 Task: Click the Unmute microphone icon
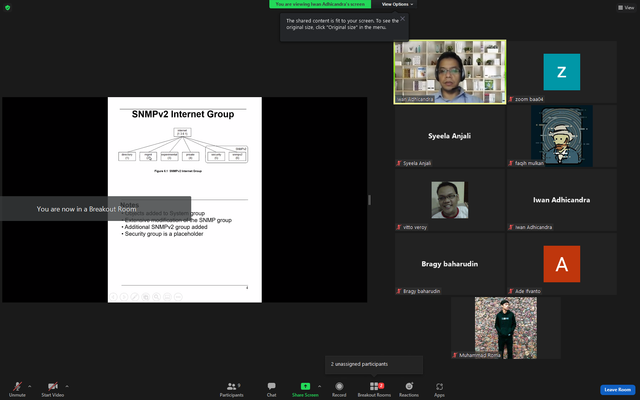[17, 386]
